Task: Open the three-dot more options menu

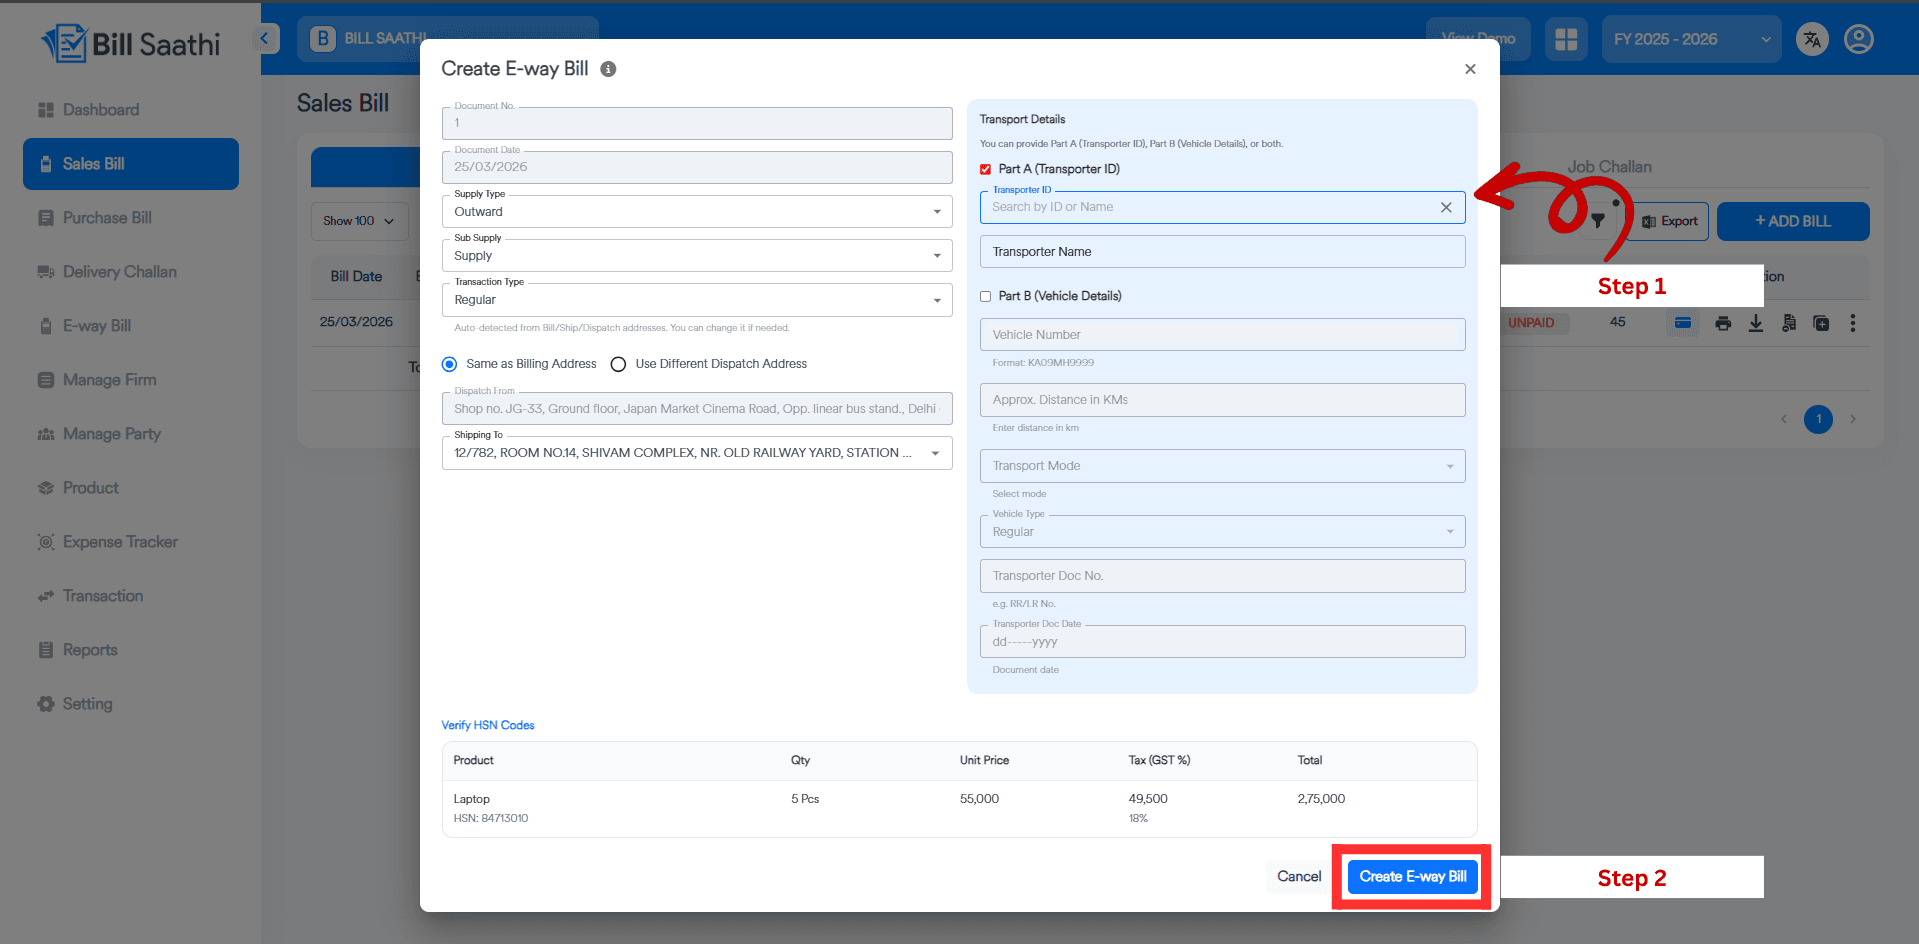Action: tap(1853, 323)
